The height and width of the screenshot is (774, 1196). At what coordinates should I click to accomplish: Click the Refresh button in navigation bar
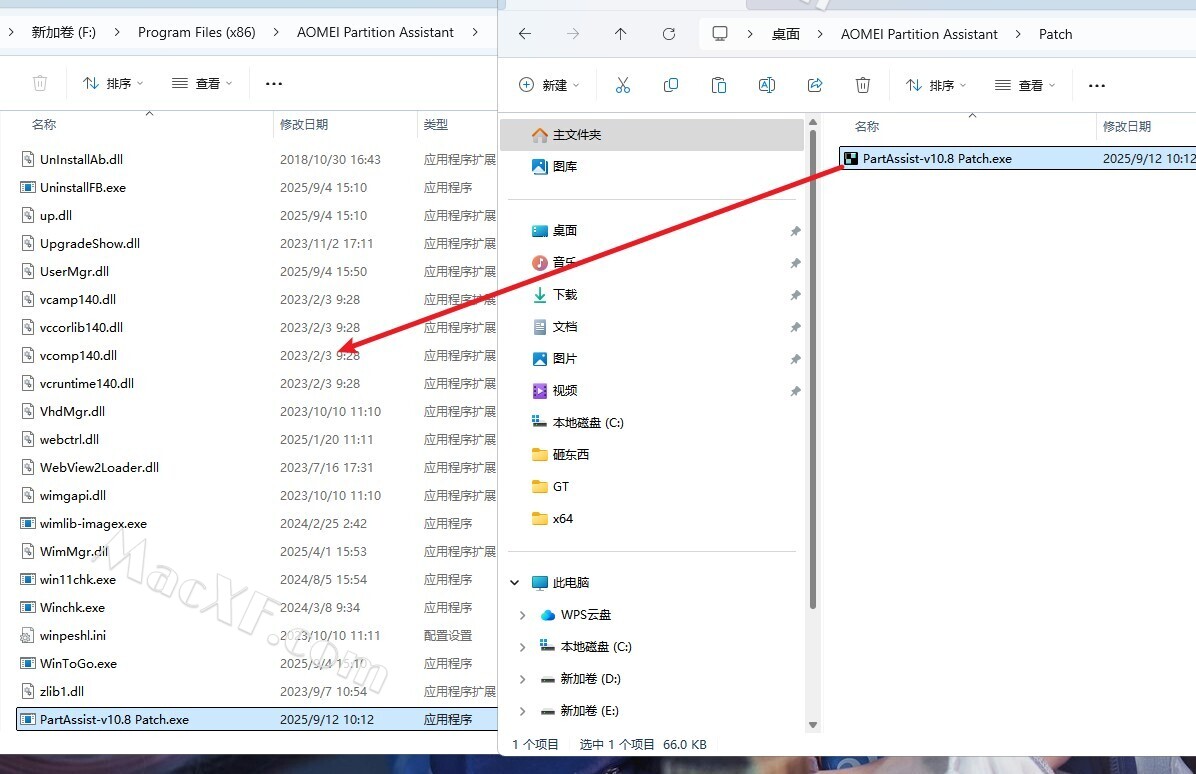coord(669,34)
